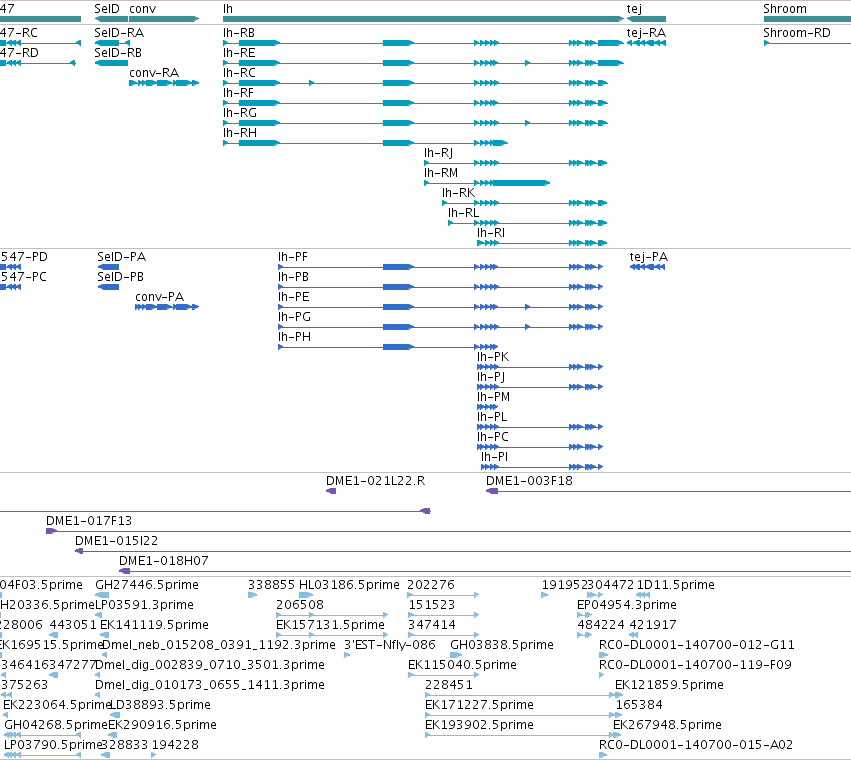Click EST EK171227.5prime
The height and width of the screenshot is (760, 851).
(x=479, y=705)
